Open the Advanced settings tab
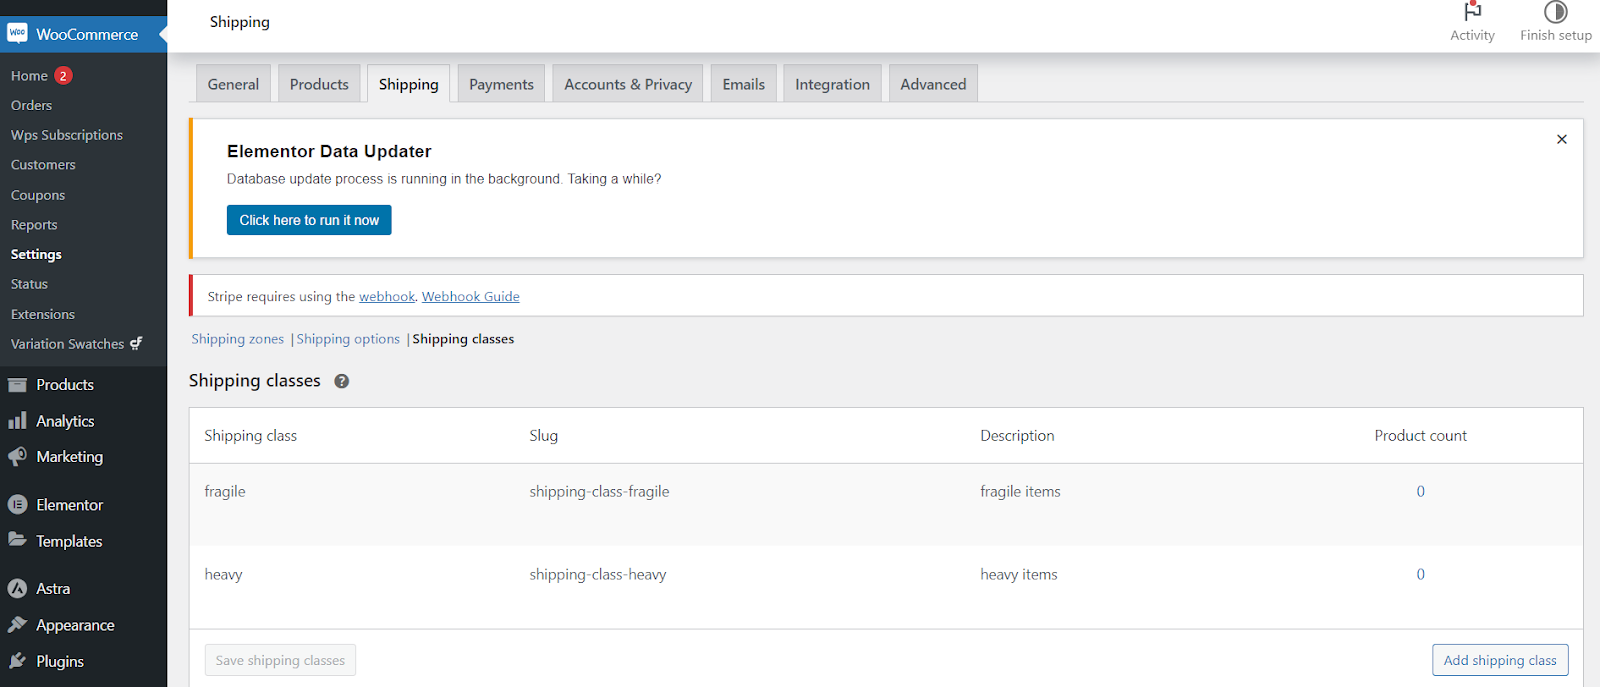1600x687 pixels. (x=933, y=84)
